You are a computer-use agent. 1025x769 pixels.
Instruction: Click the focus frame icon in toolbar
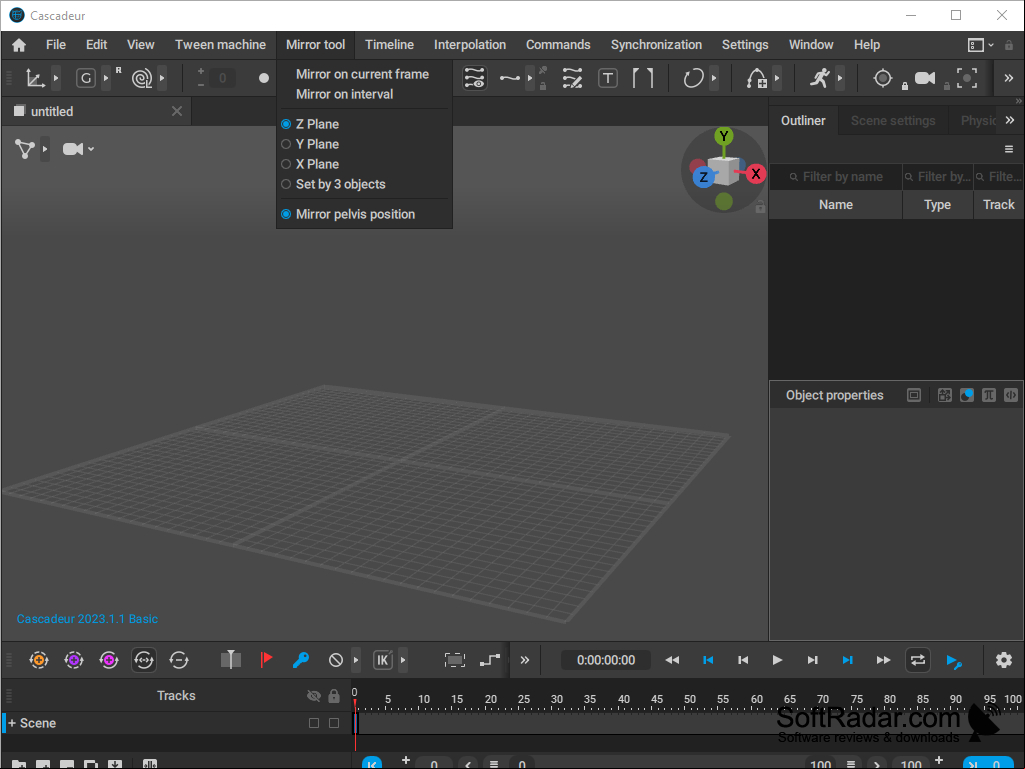tap(967, 78)
